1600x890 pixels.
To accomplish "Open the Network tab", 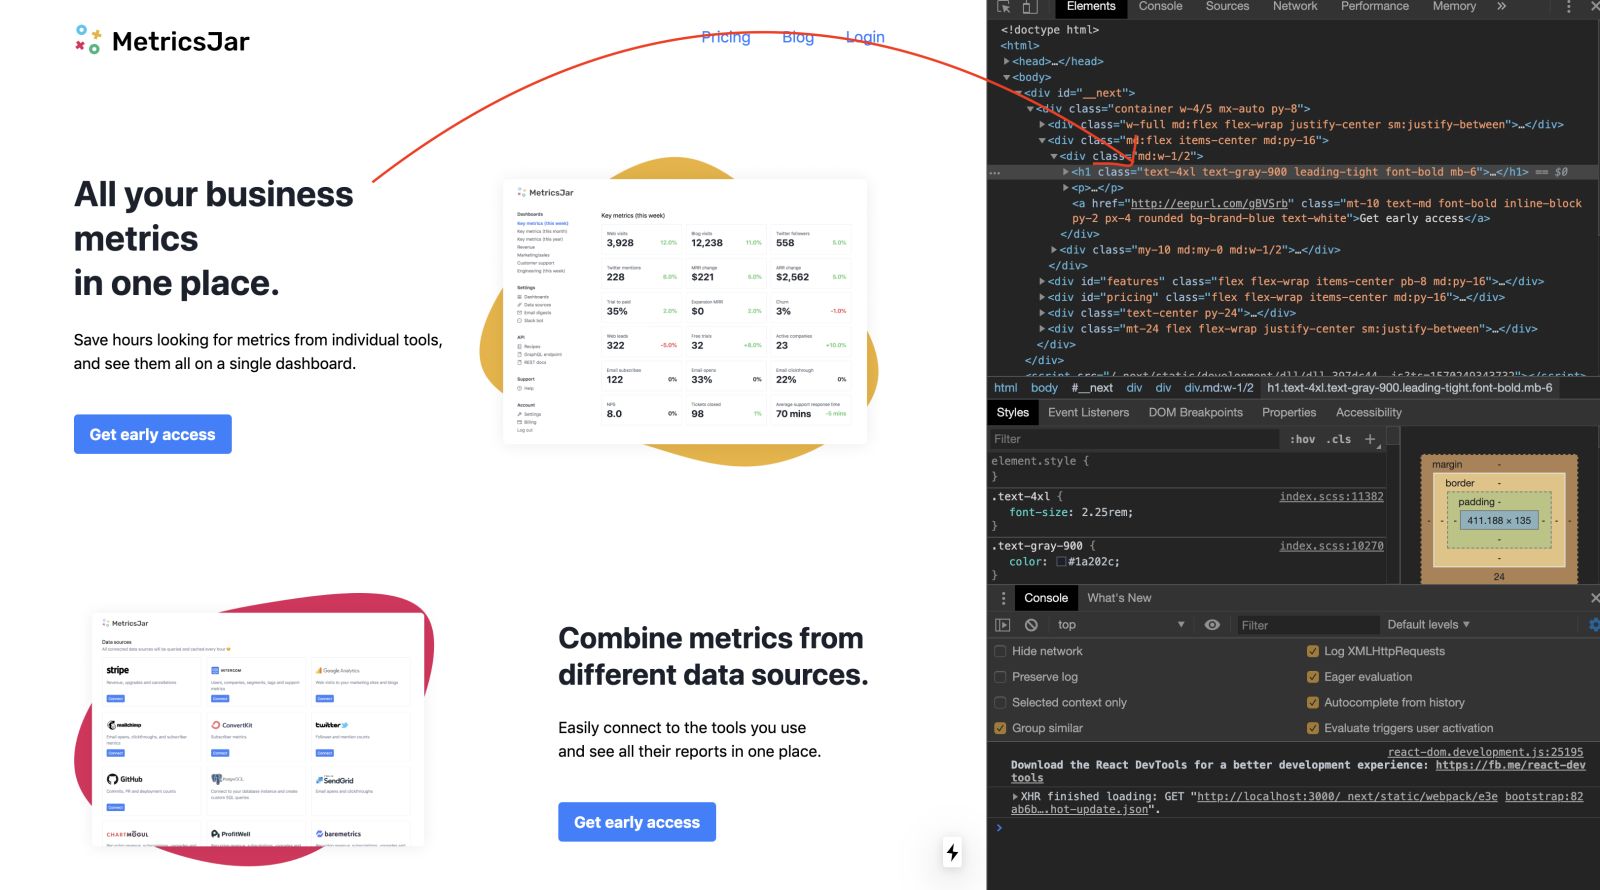I will coord(1295,6).
